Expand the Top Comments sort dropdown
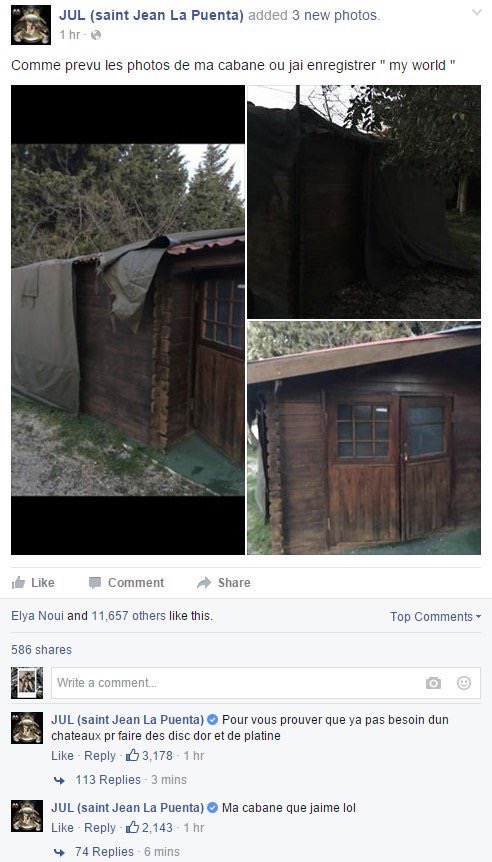This screenshot has height=862, width=492. (x=435, y=617)
